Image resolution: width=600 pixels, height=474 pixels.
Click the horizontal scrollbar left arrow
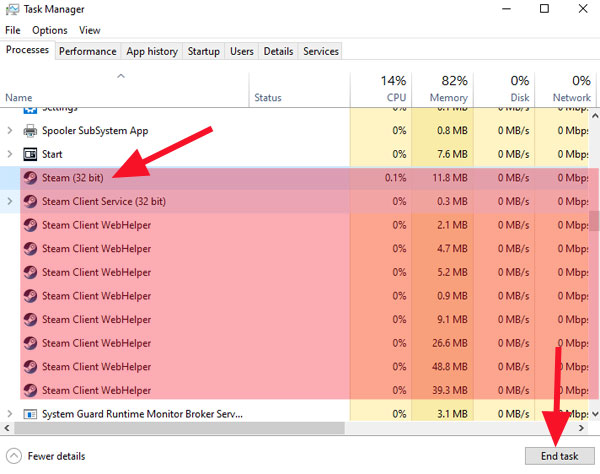pyautogui.click(x=7, y=428)
